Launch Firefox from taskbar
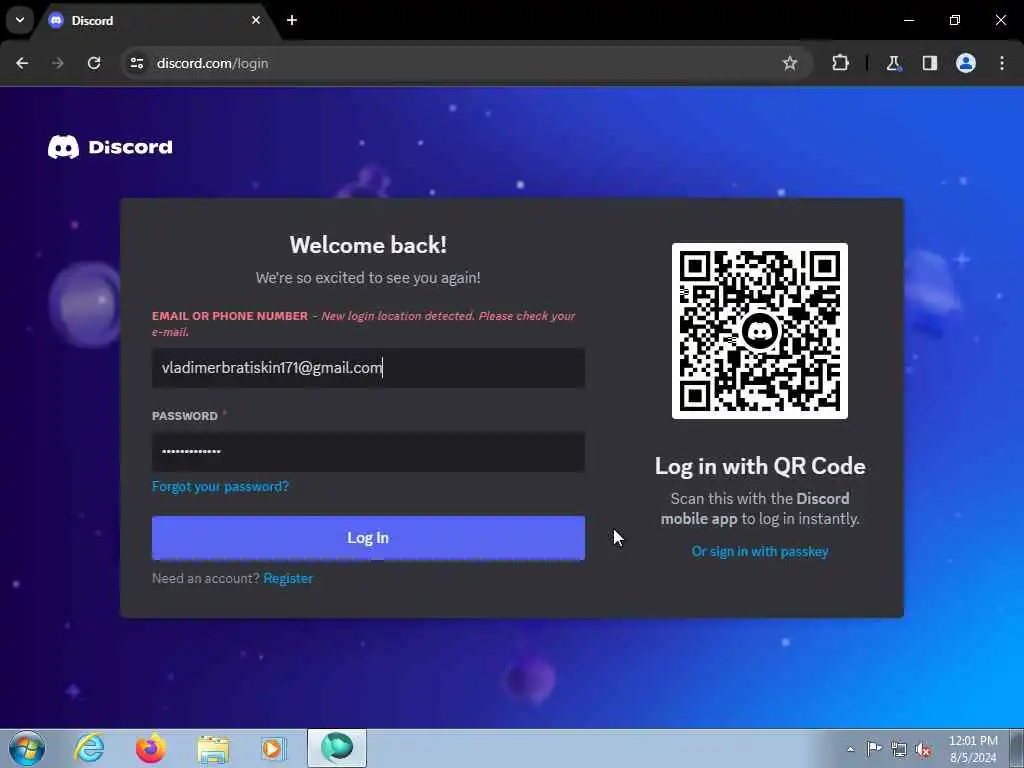 [150, 748]
